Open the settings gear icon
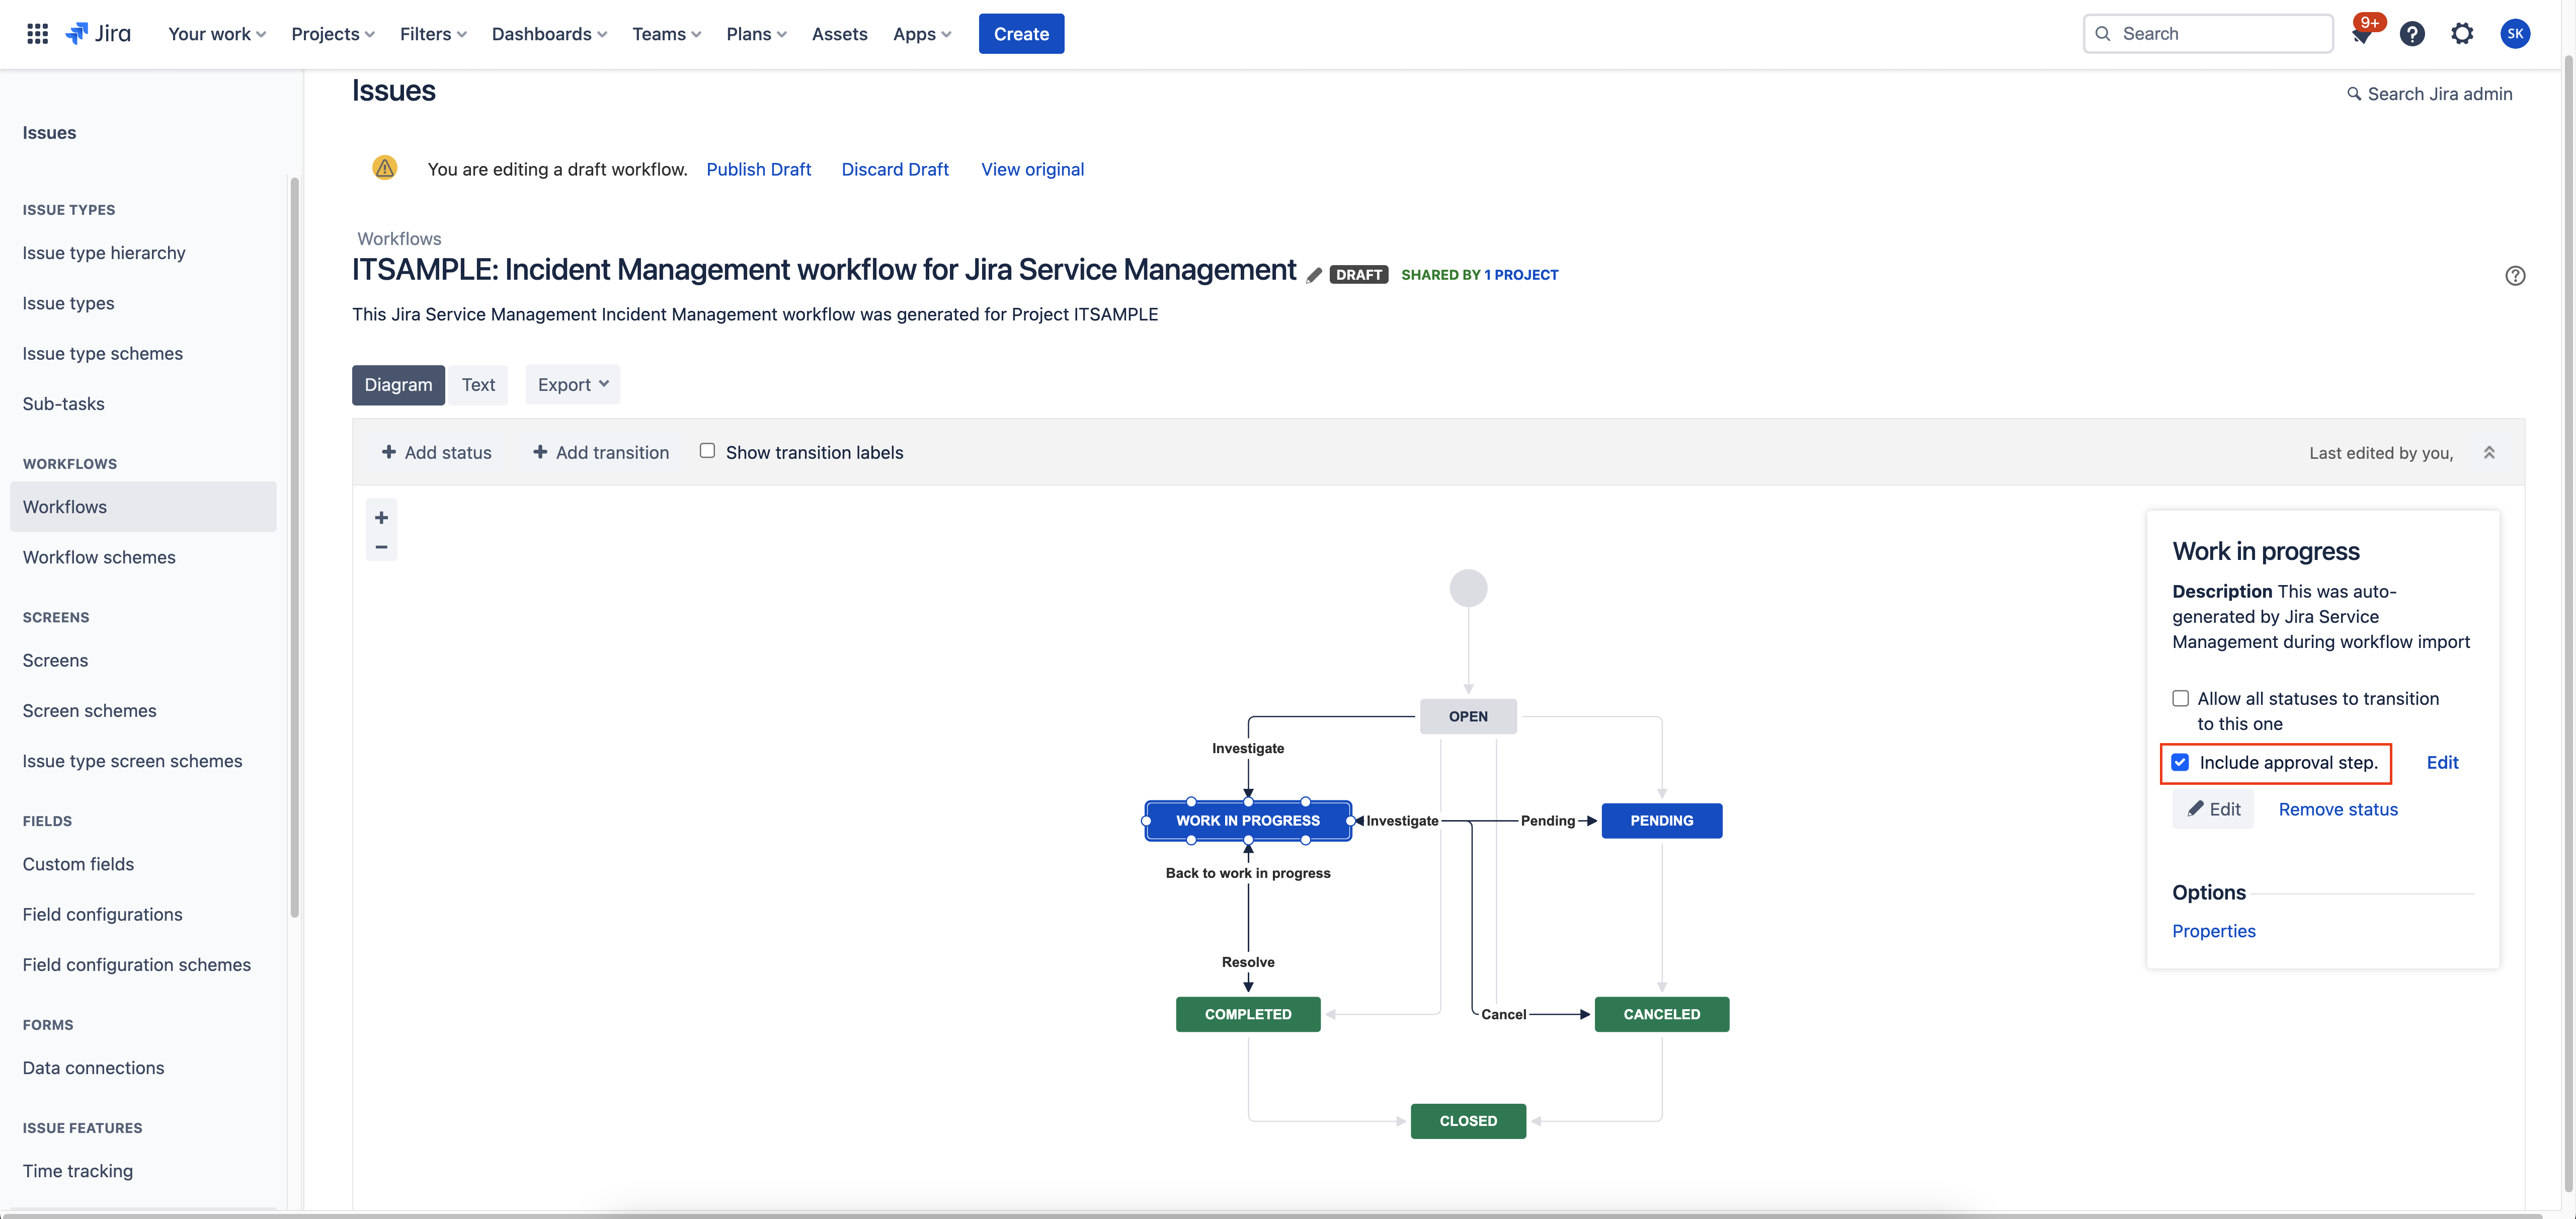This screenshot has height=1219, width=2576. [x=2462, y=34]
